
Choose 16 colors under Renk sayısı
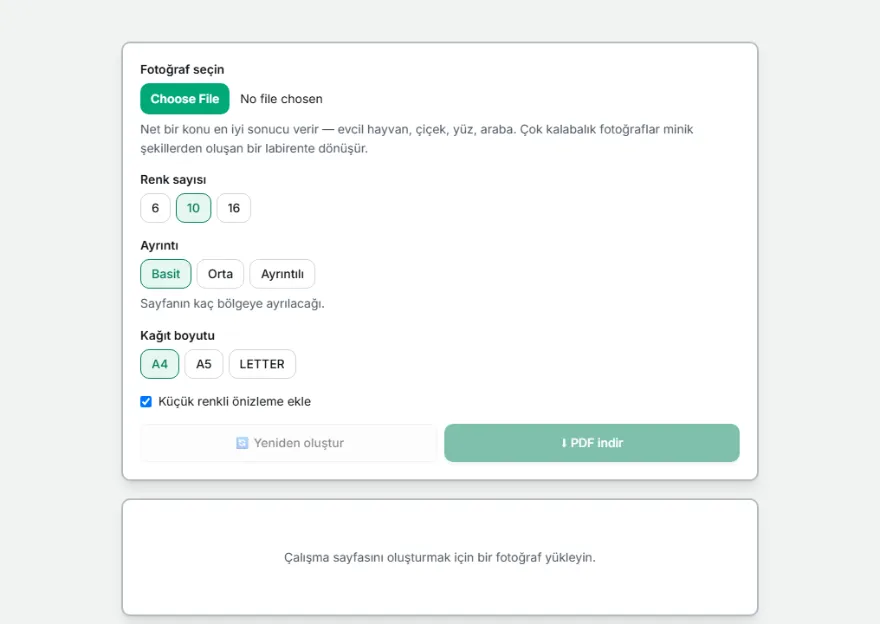point(234,208)
